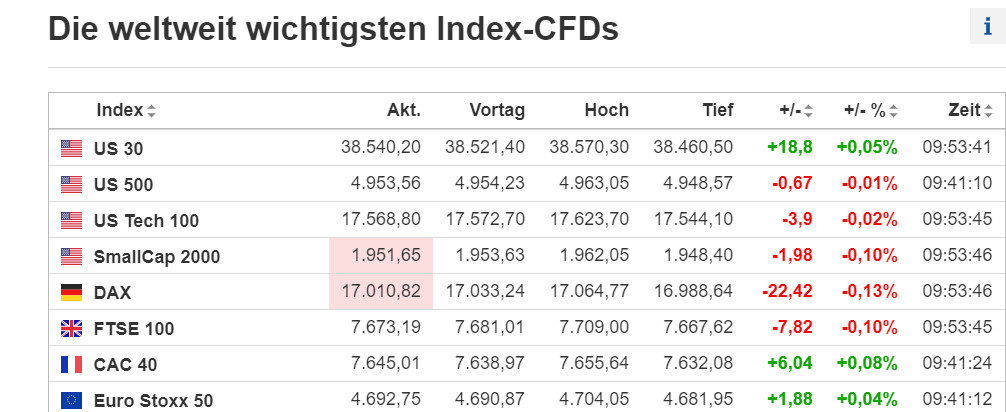The height and width of the screenshot is (412, 1006).
Task: Click the EU flag beside Euro Stoxx 50
Action: pyautogui.click(x=71, y=401)
